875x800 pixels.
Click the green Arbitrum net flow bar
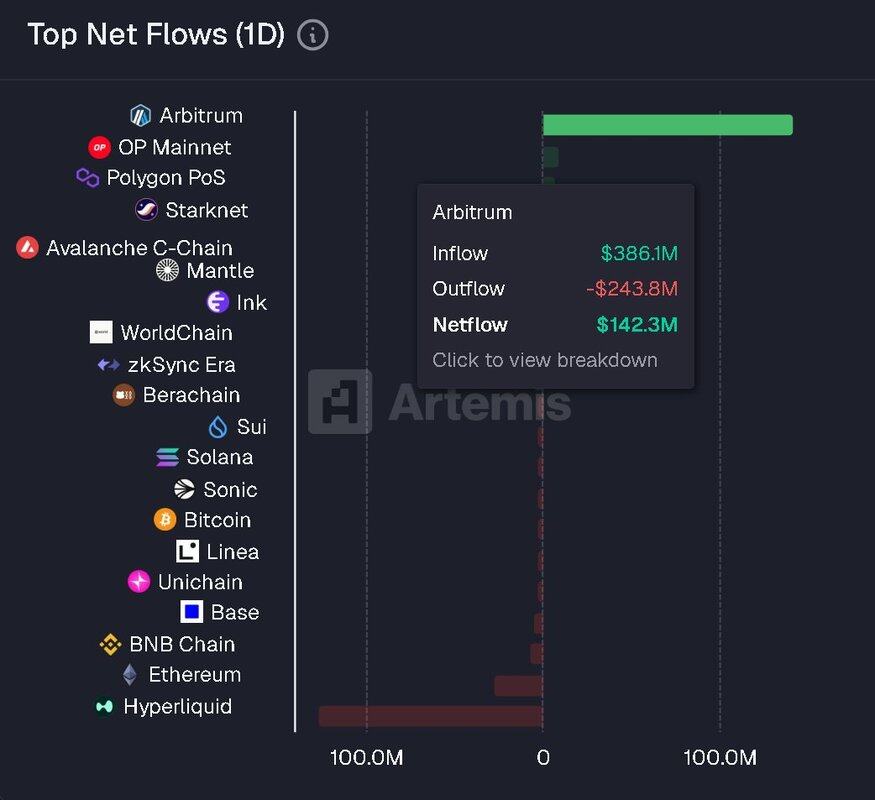(x=667, y=125)
